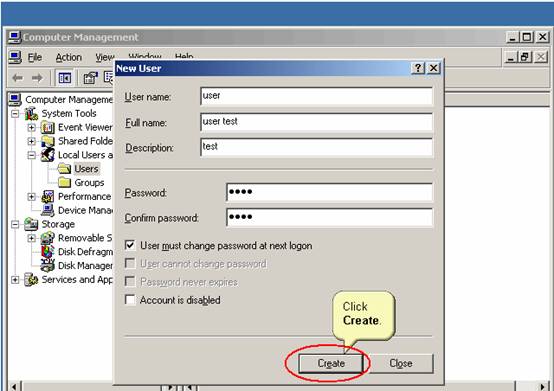Open the Action menu
Image resolution: width=554 pixels, height=391 pixels.
click(69, 57)
